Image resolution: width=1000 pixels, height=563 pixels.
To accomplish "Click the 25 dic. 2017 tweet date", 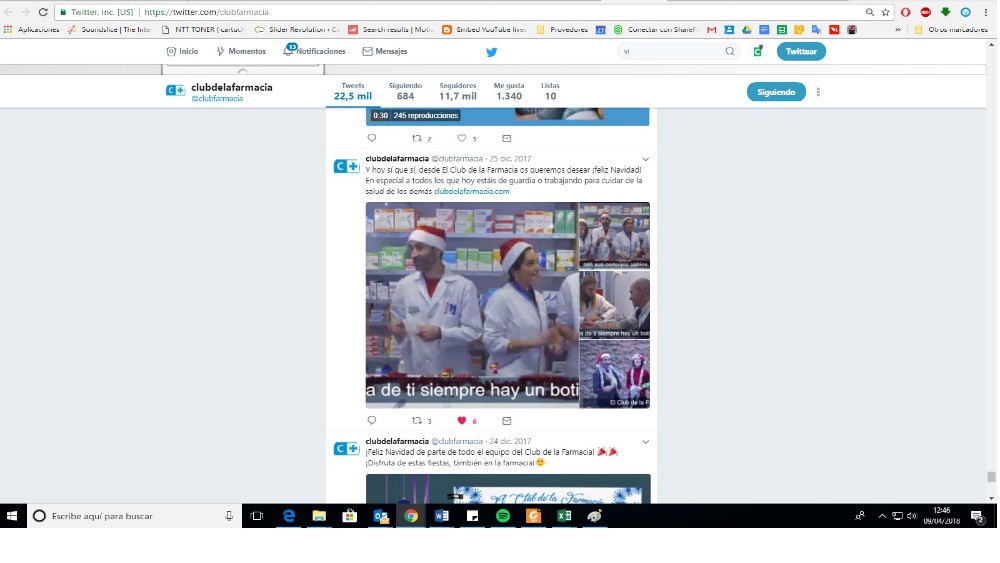I will coord(510,159).
